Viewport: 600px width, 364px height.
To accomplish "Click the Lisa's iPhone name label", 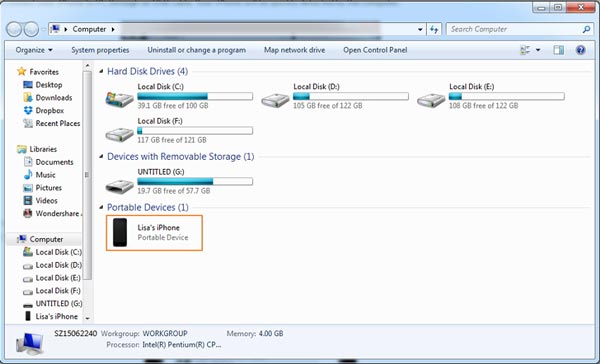I will tap(158, 227).
